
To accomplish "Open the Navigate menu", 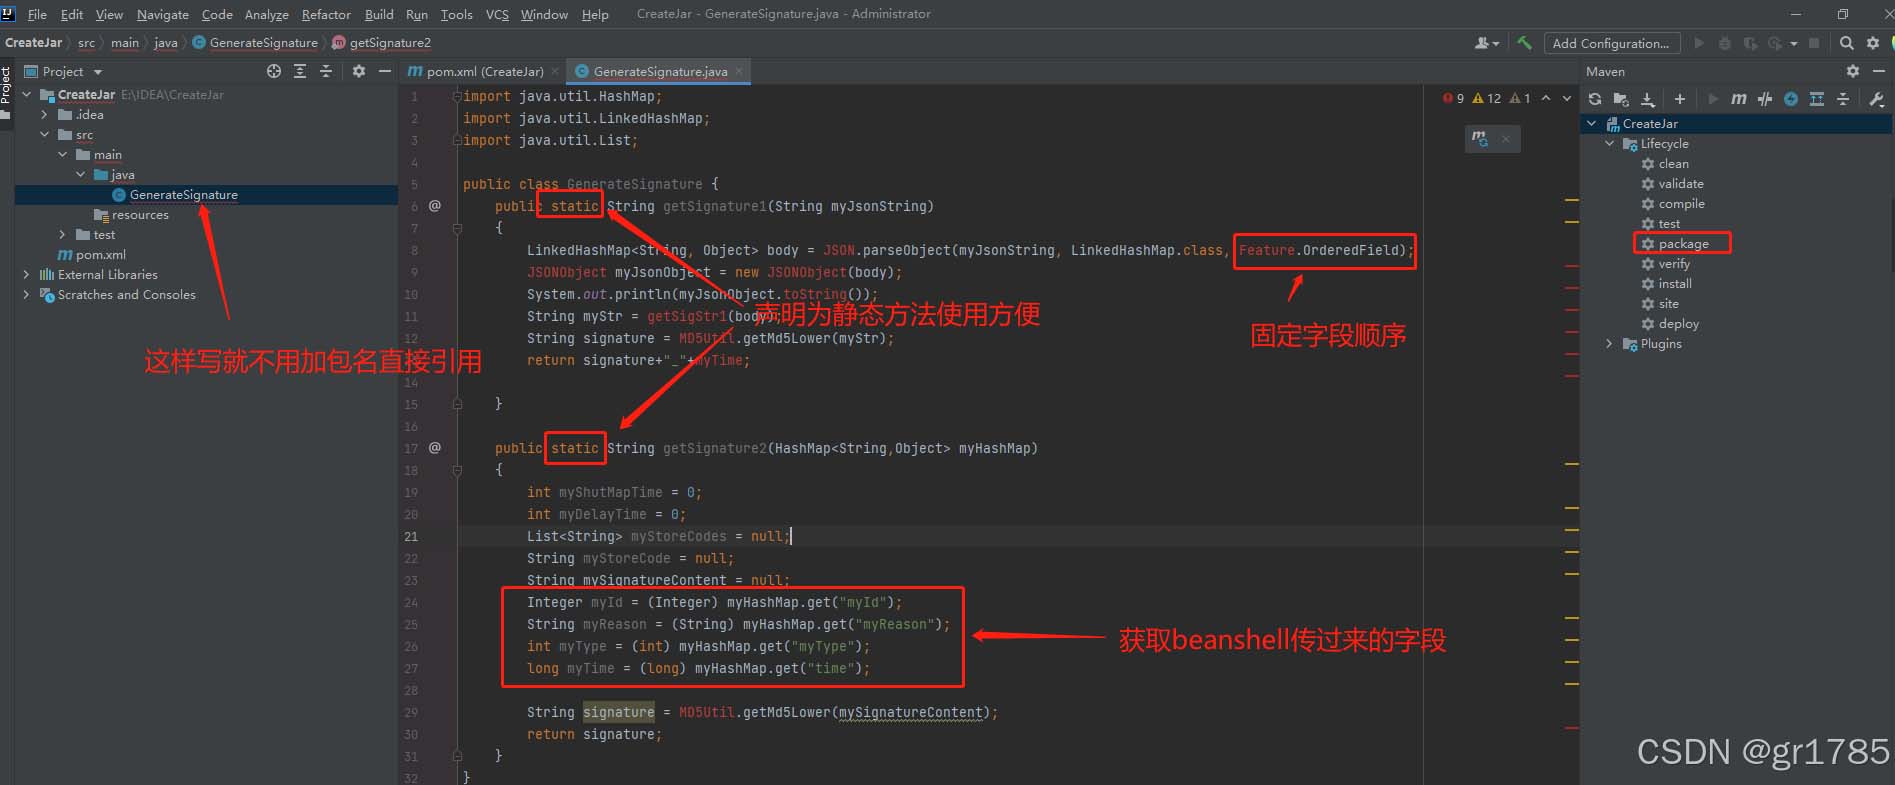I will [x=163, y=14].
